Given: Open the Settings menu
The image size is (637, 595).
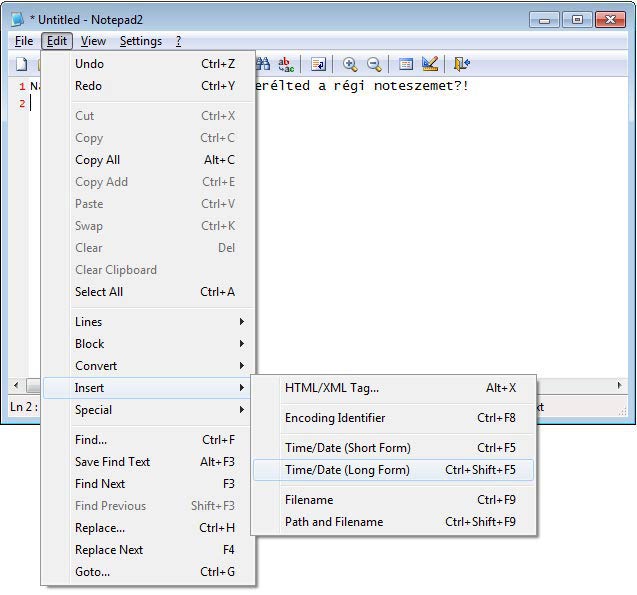Looking at the screenshot, I should pyautogui.click(x=141, y=41).
